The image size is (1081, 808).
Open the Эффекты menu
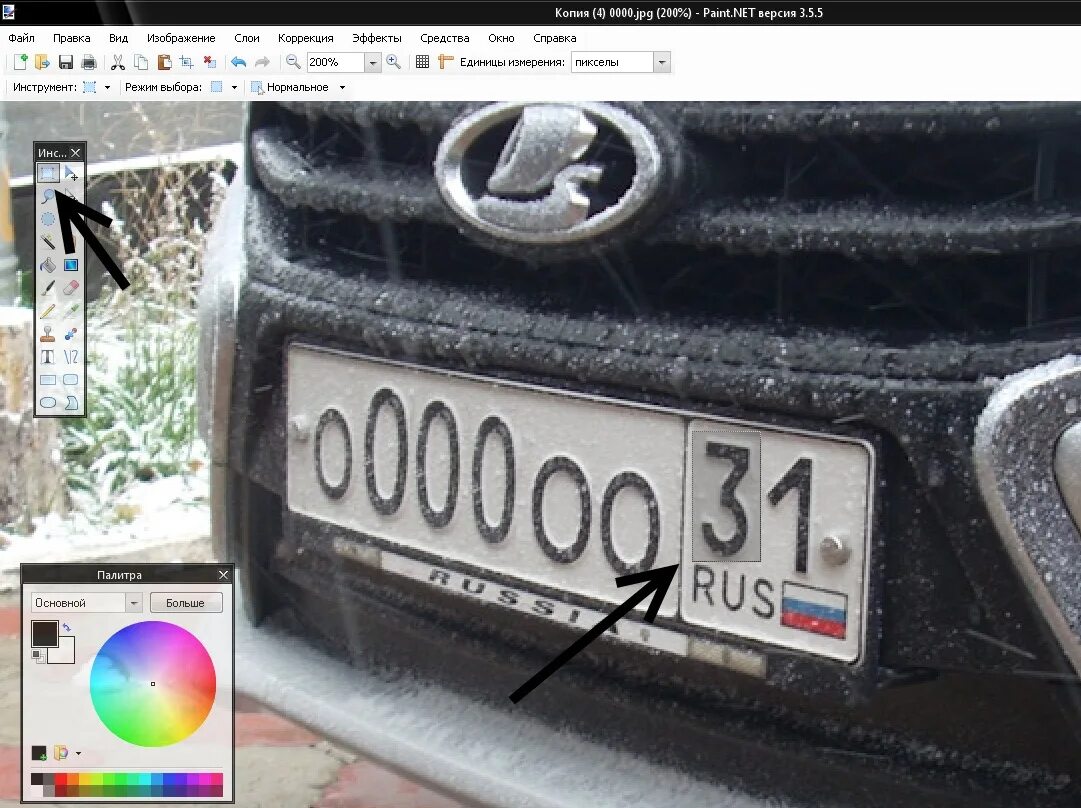[x=376, y=38]
